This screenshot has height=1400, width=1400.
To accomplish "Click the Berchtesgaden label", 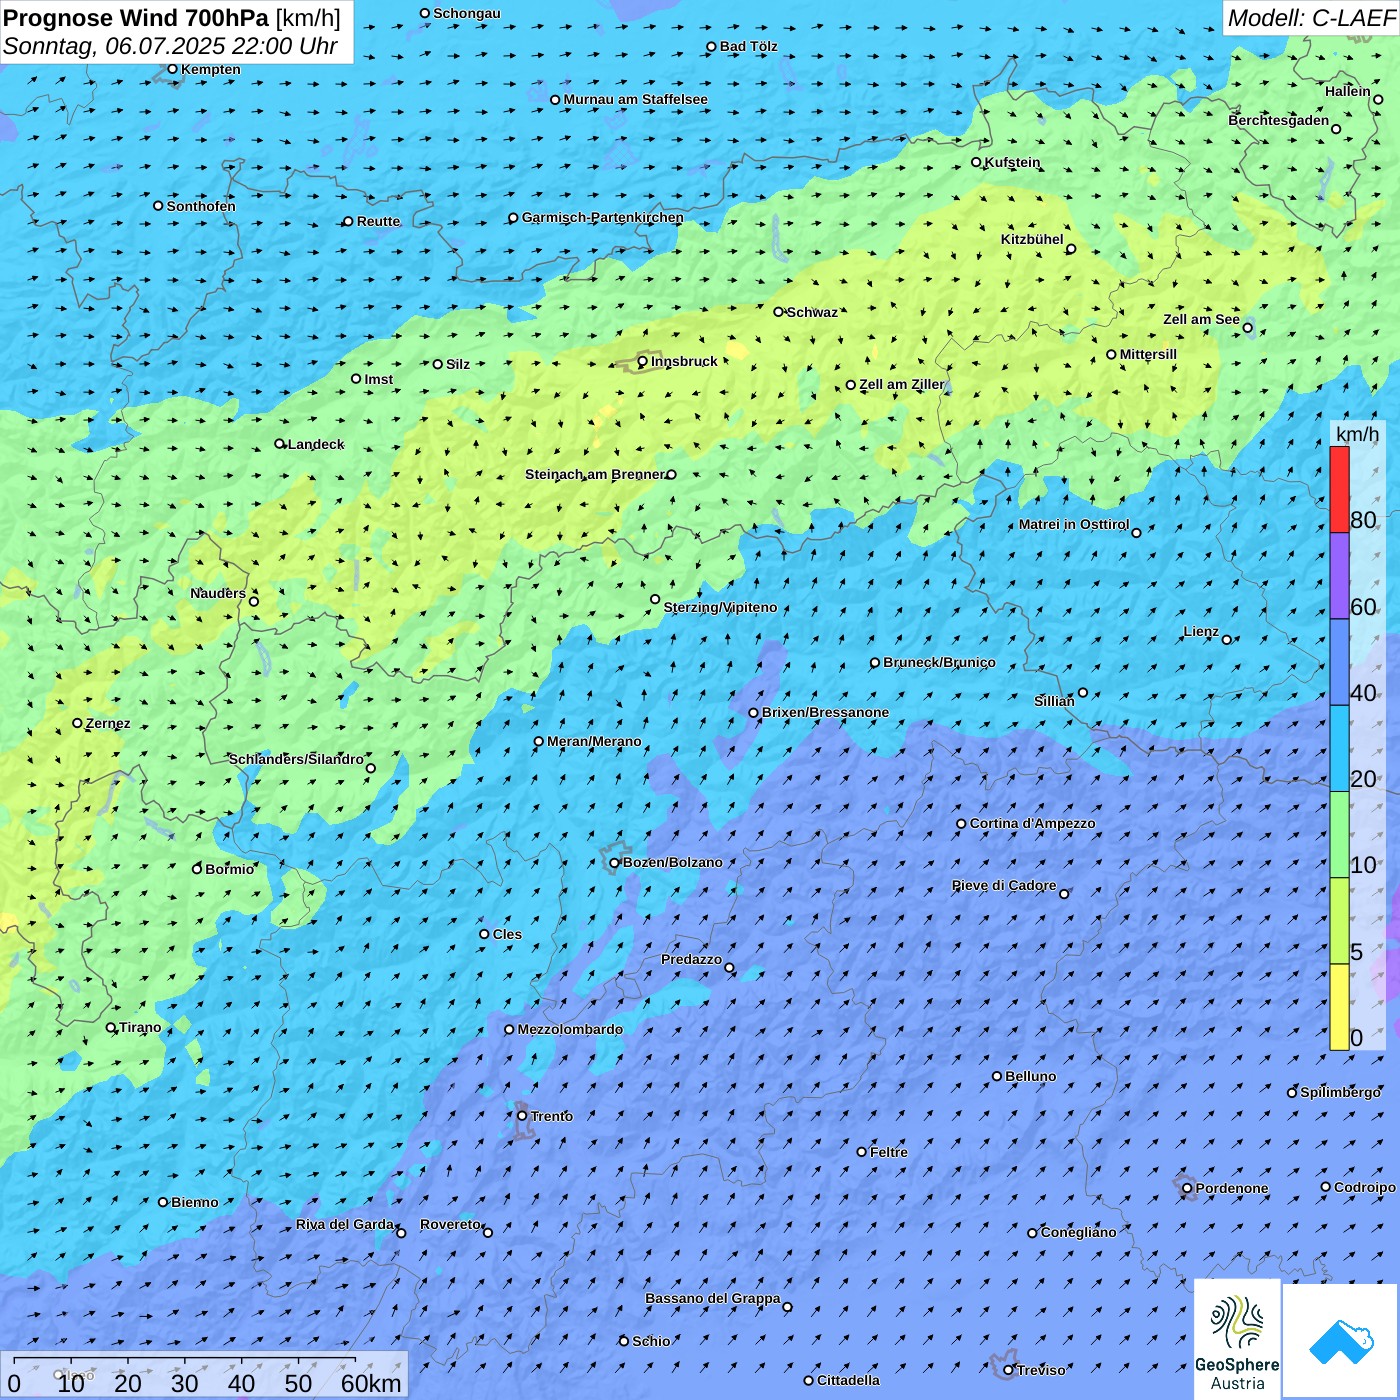I will pos(1279,120).
